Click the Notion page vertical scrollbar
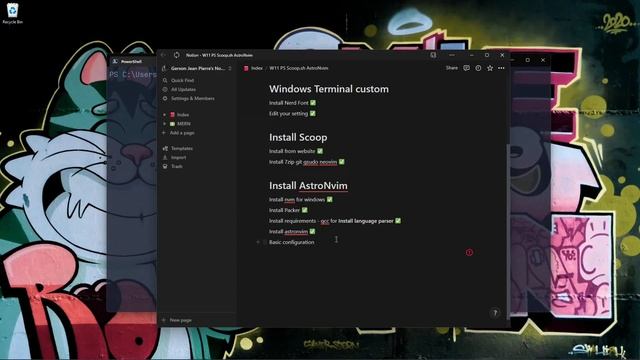Viewport: 640px width, 360px height. (508, 231)
